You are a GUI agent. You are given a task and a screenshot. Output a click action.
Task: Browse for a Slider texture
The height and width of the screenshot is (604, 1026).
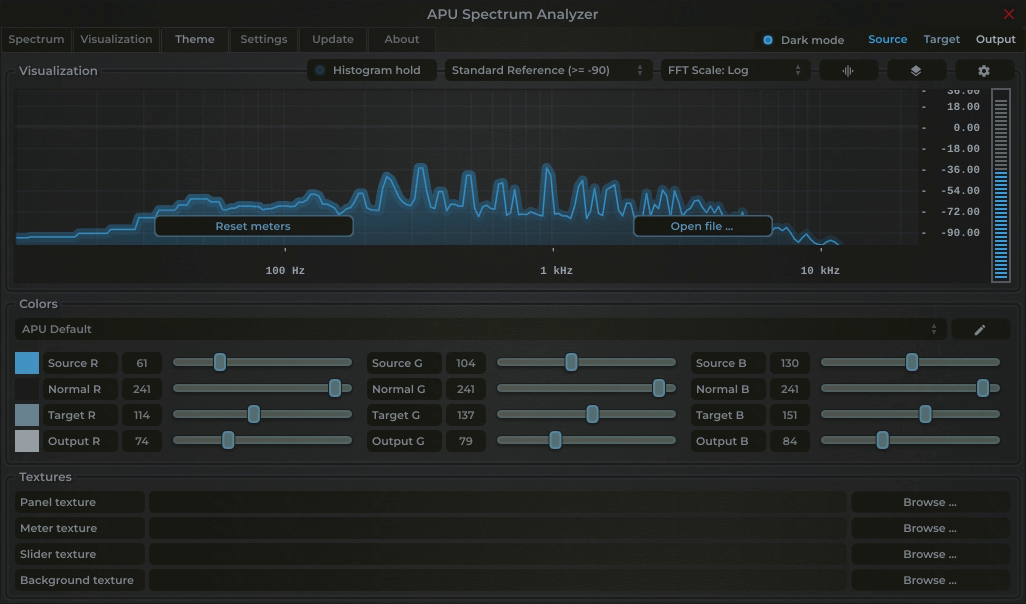click(x=930, y=554)
